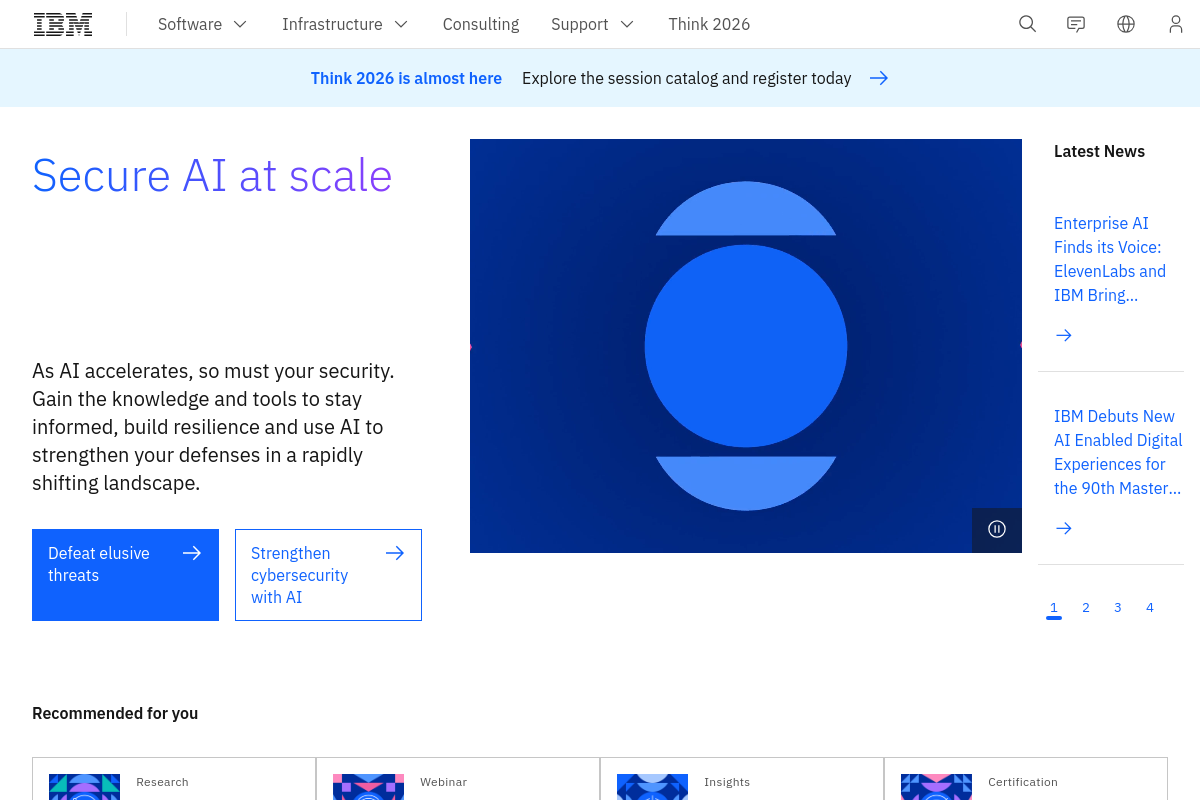The image size is (1200, 800).
Task: Open the chat message icon
Action: click(x=1076, y=24)
